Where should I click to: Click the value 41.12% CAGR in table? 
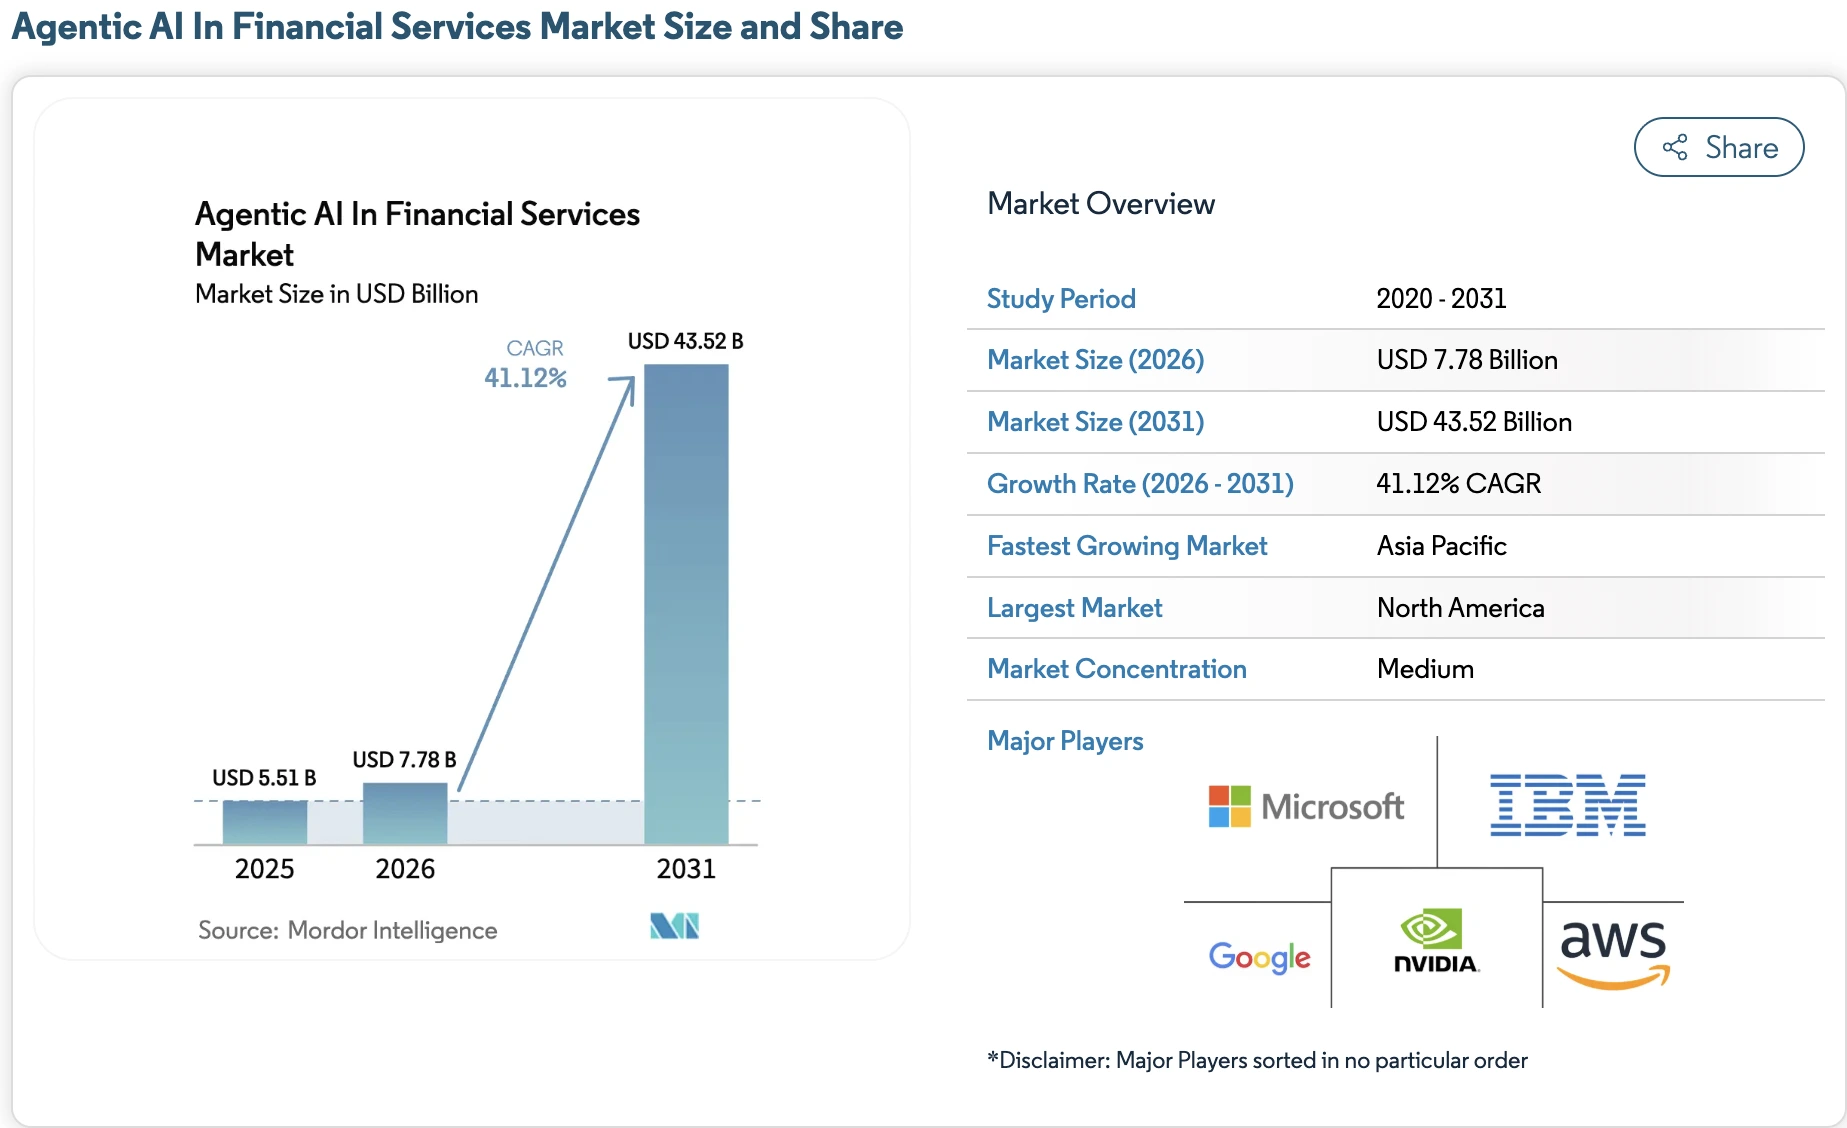pyautogui.click(x=1458, y=484)
